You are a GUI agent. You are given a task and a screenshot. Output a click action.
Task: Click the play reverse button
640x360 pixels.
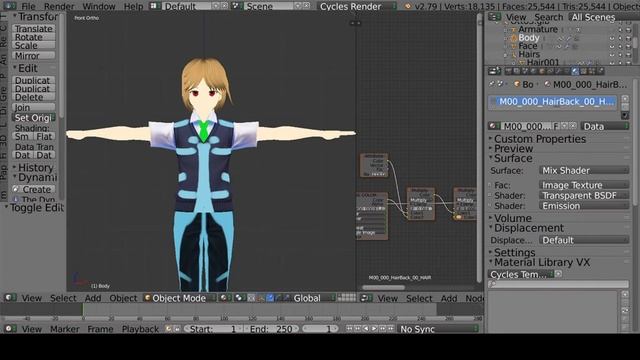click(366, 328)
